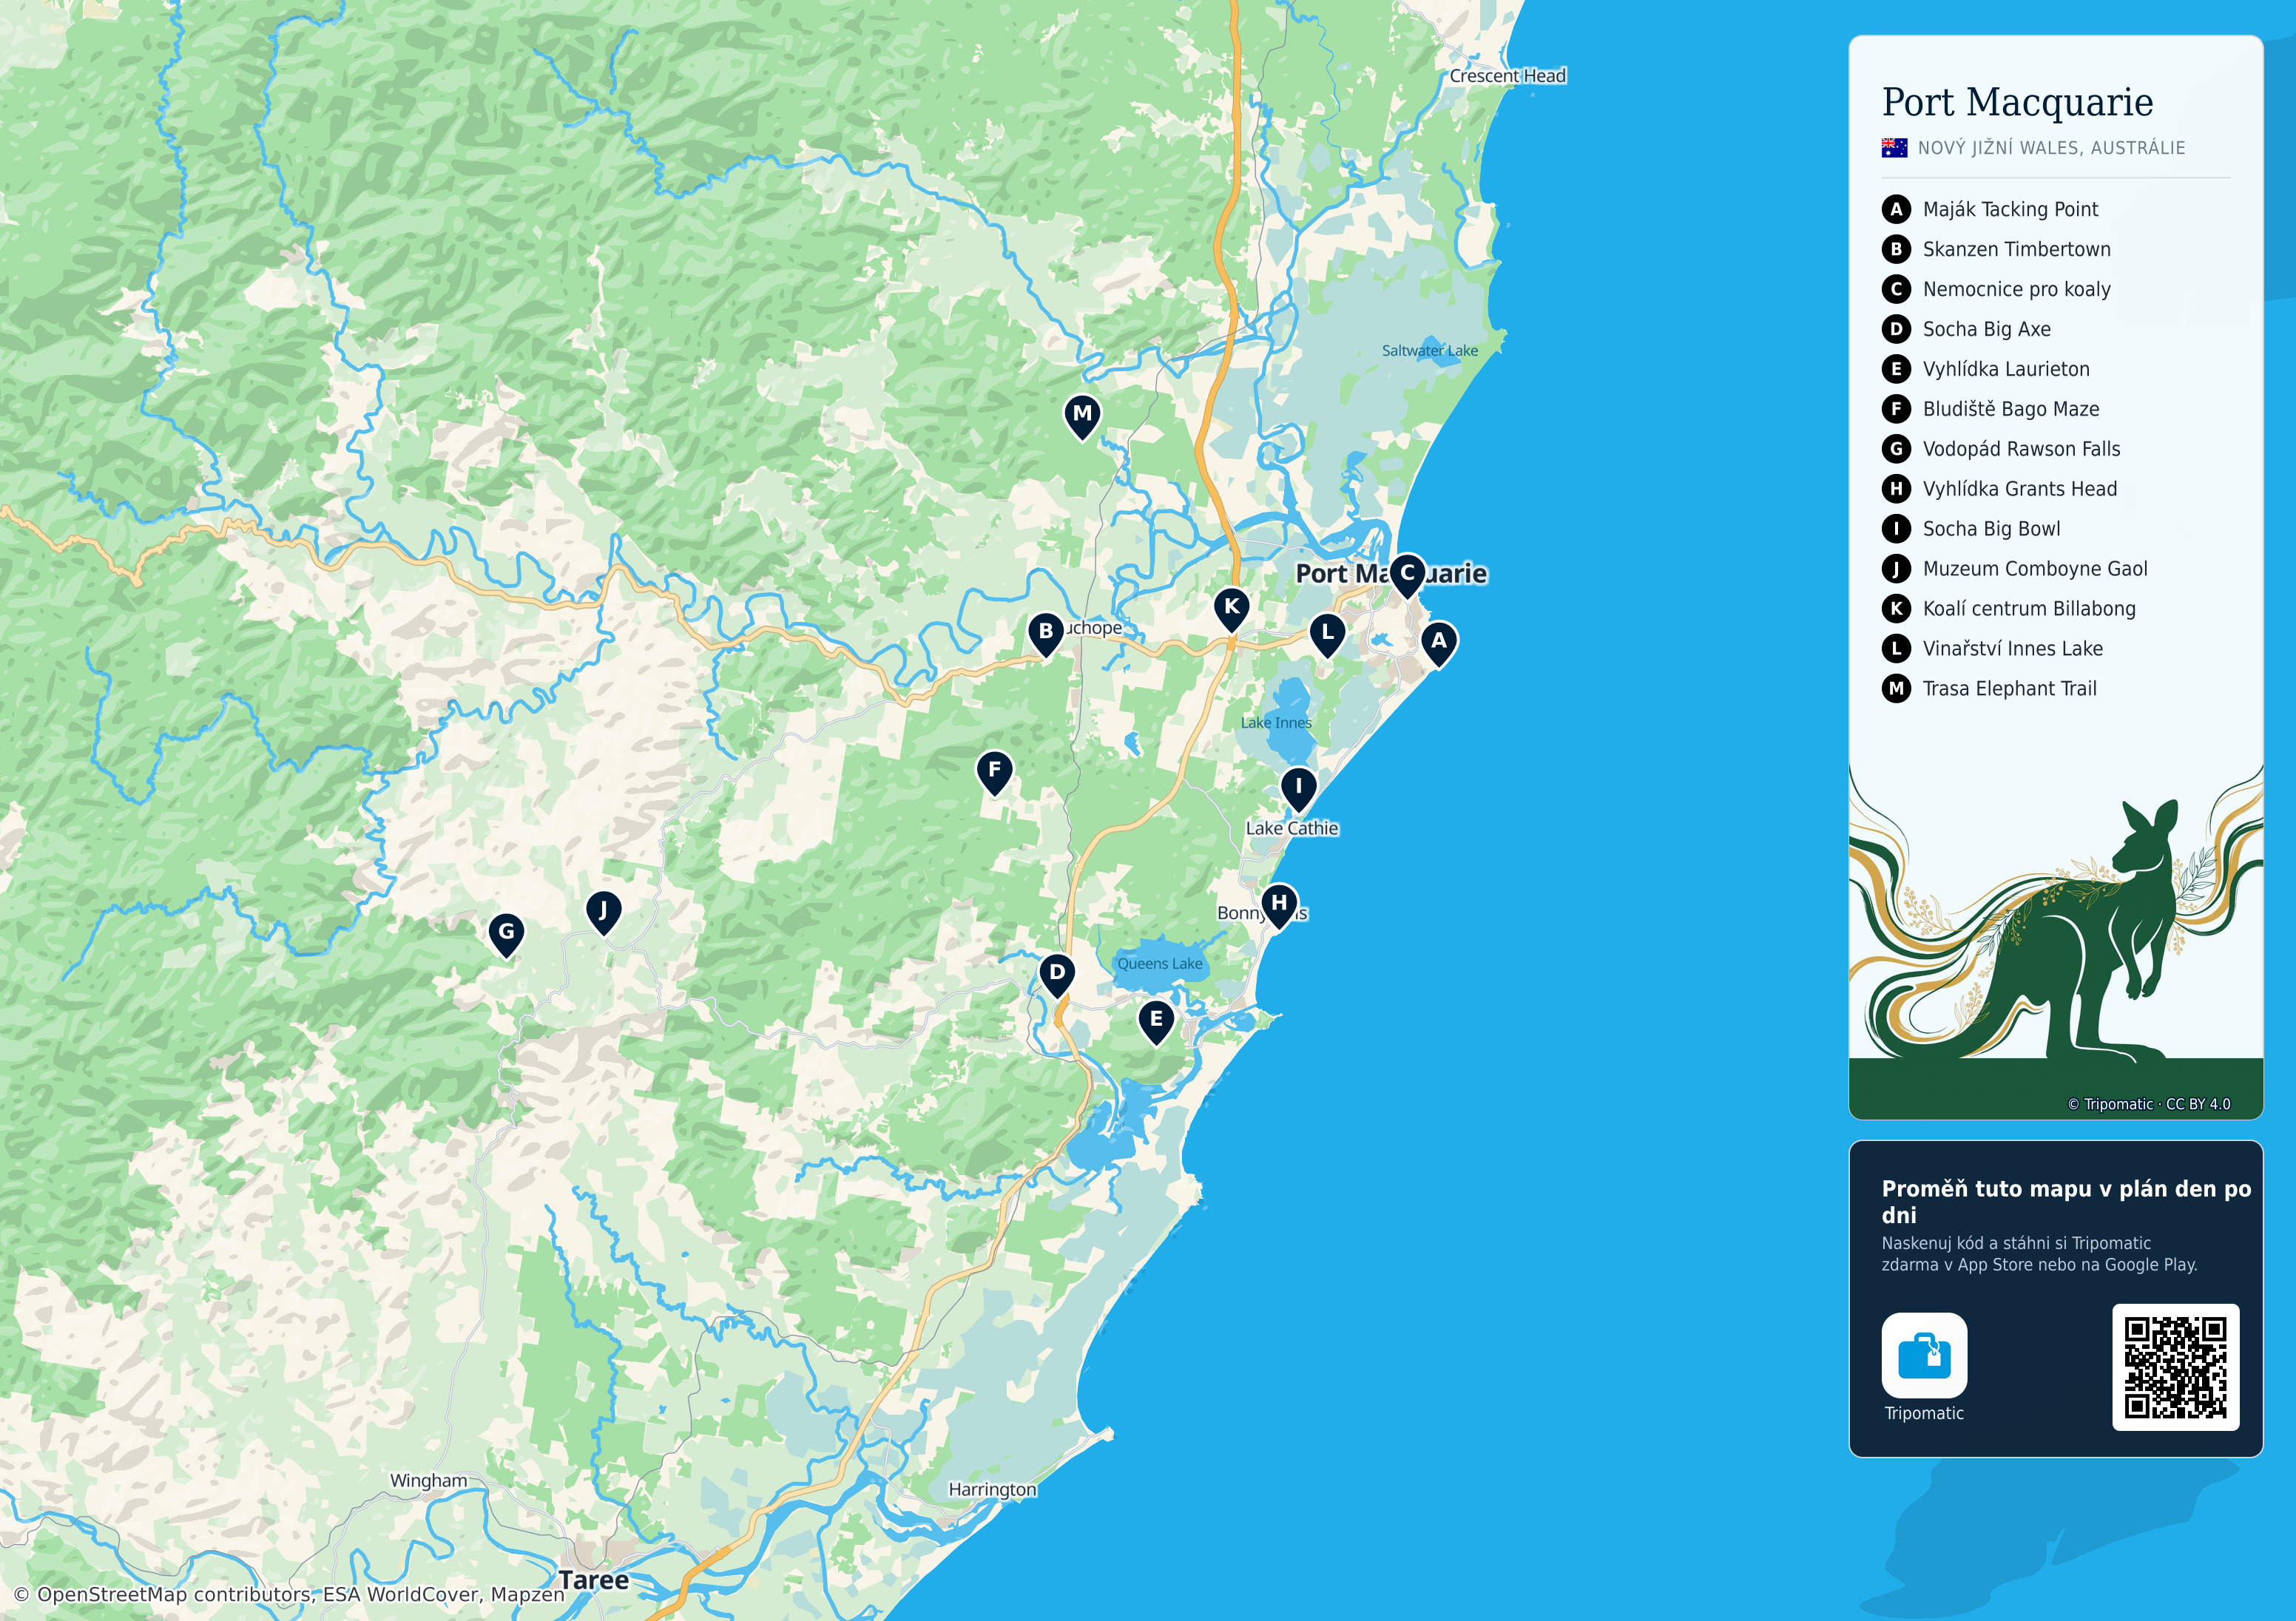The image size is (2296, 1621).
Task: Click legend badge M
Action: [1896, 689]
